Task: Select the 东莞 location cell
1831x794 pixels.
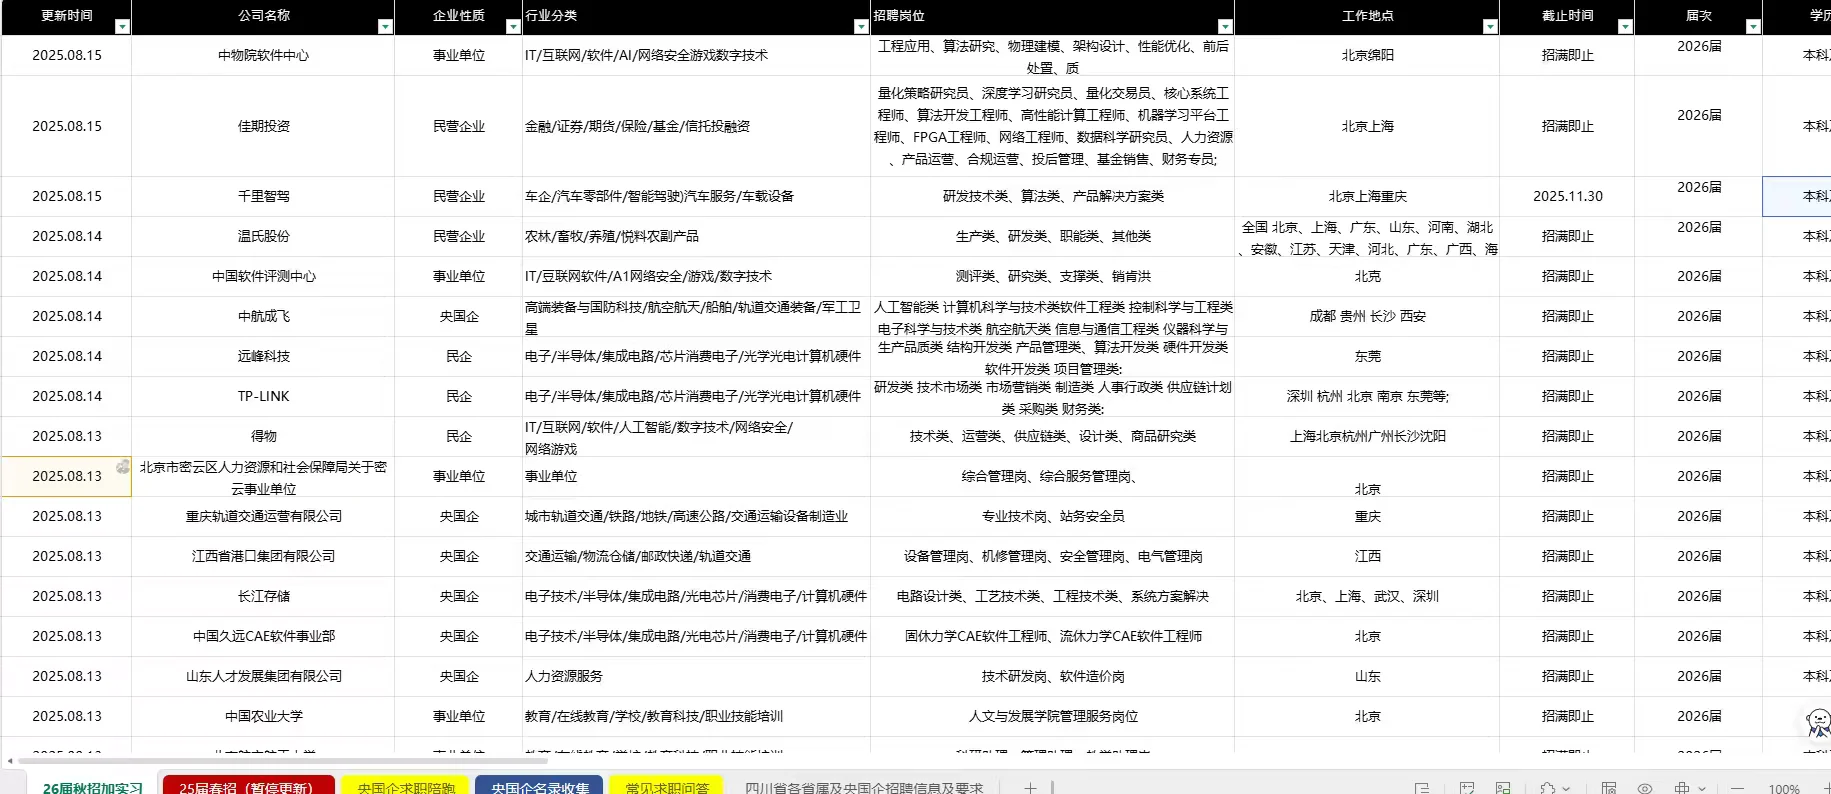Action: (1368, 357)
